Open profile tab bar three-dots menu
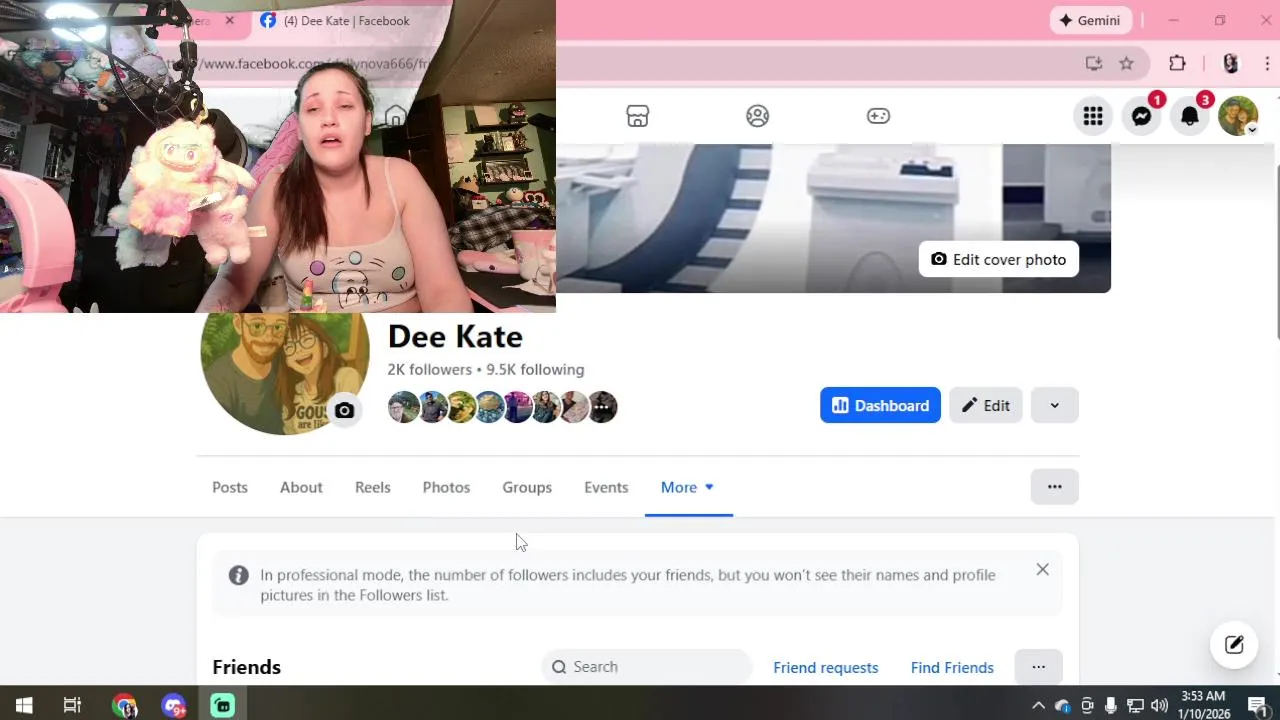This screenshot has height=720, width=1280. (1054, 486)
